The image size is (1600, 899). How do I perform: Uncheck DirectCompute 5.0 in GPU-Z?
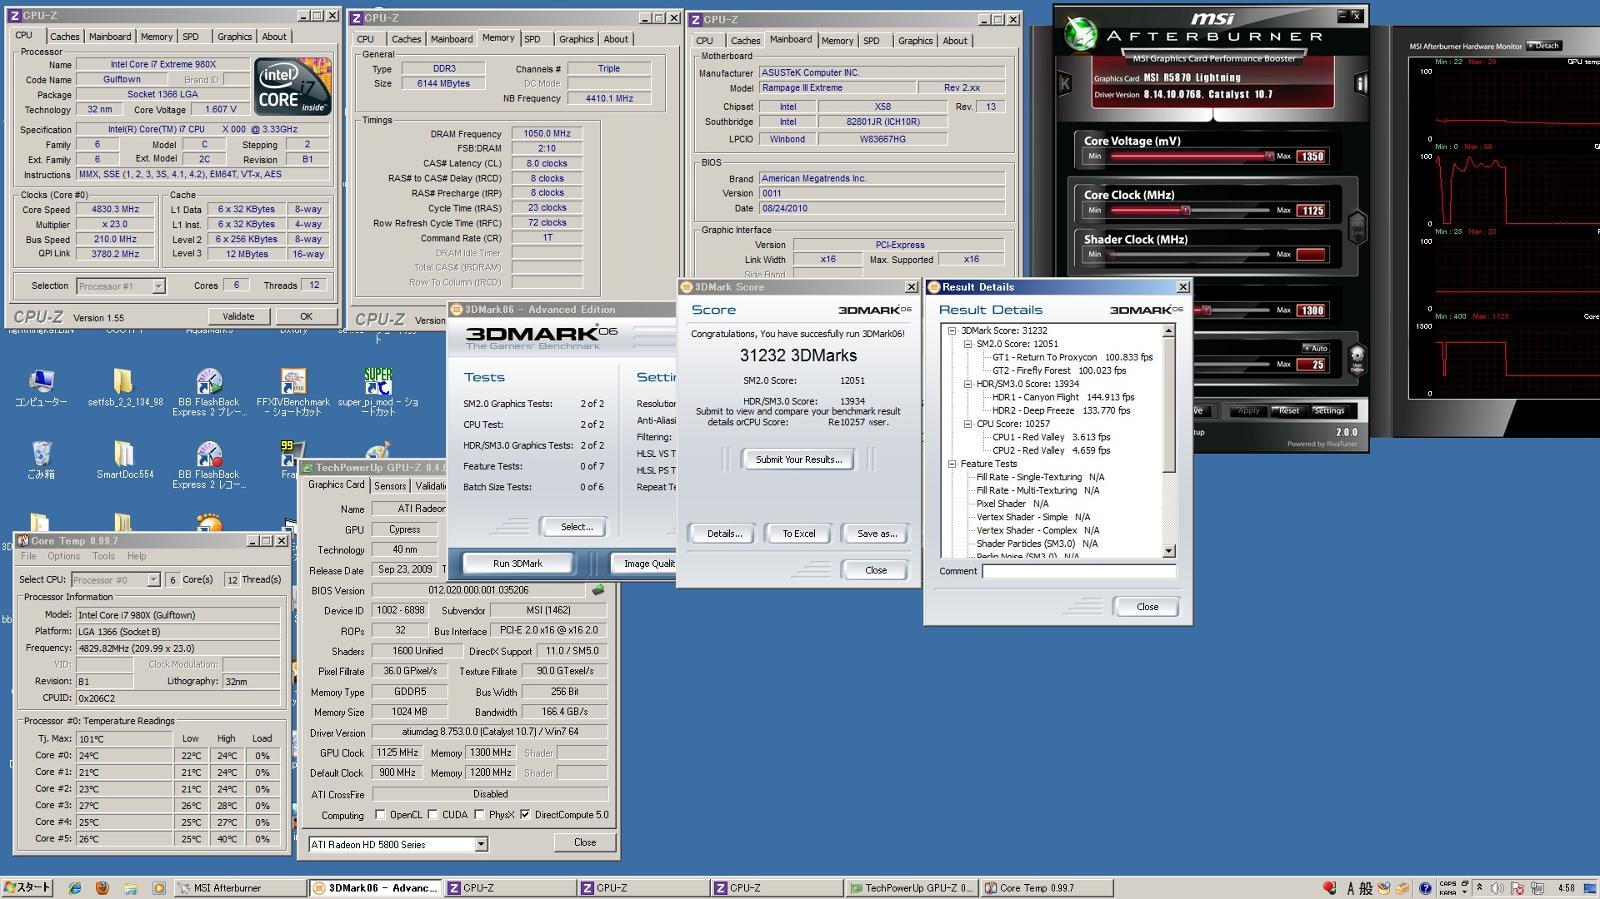click(525, 815)
